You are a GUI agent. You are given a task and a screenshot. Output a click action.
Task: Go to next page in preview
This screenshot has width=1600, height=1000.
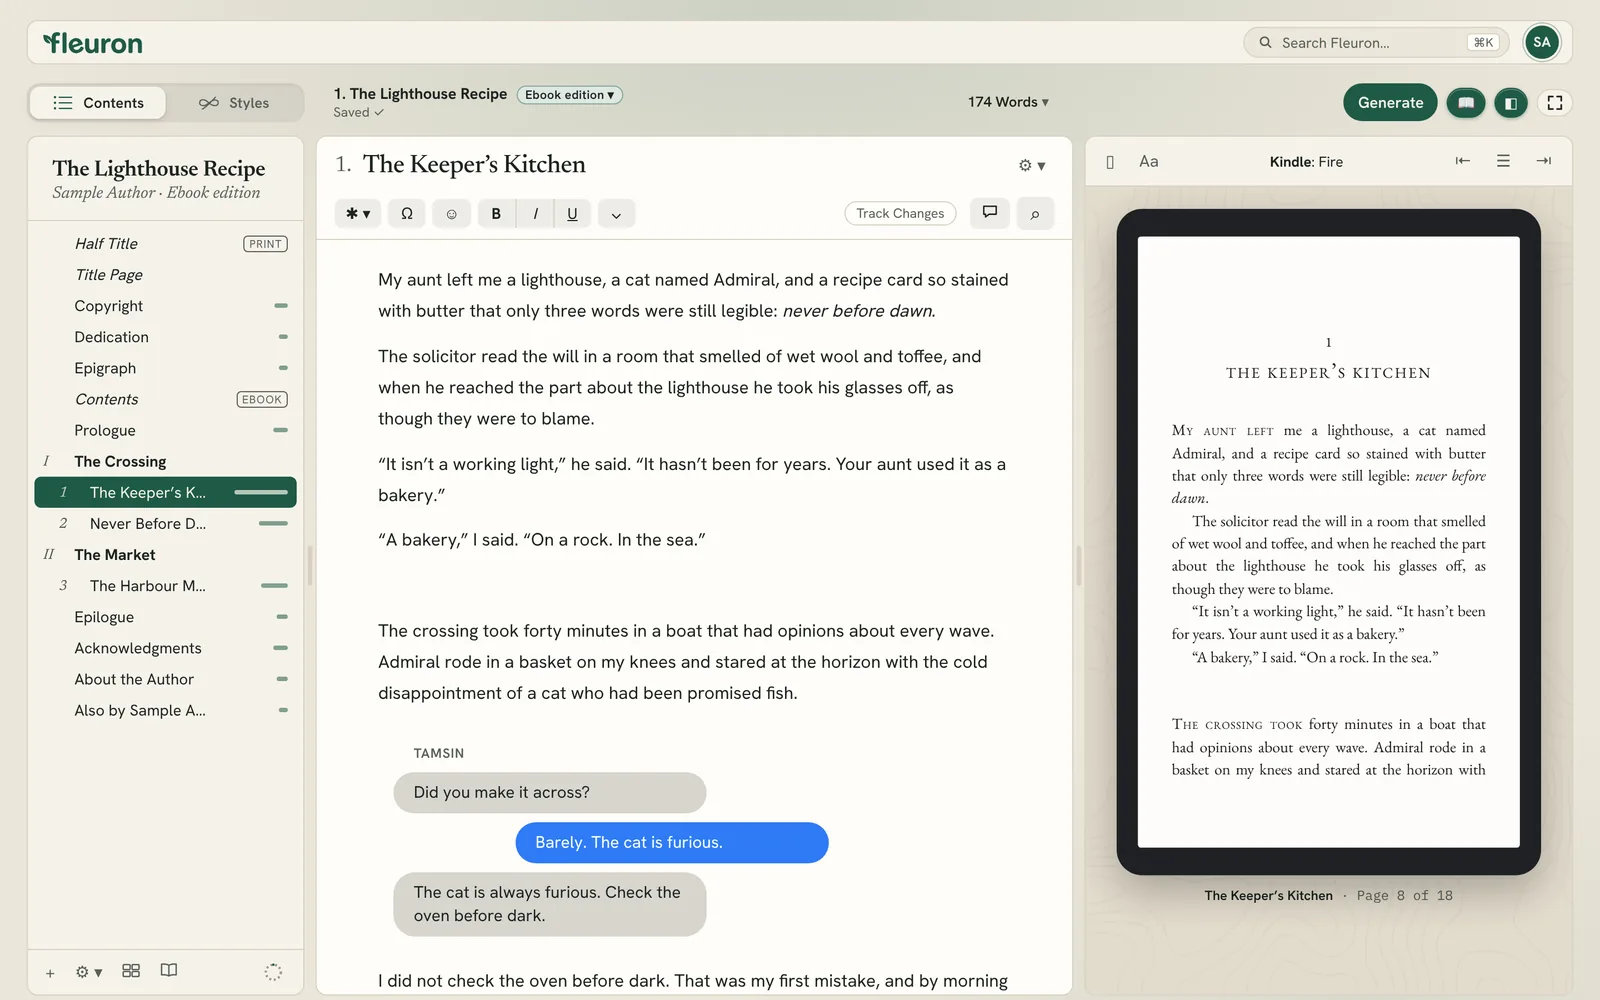(1543, 161)
